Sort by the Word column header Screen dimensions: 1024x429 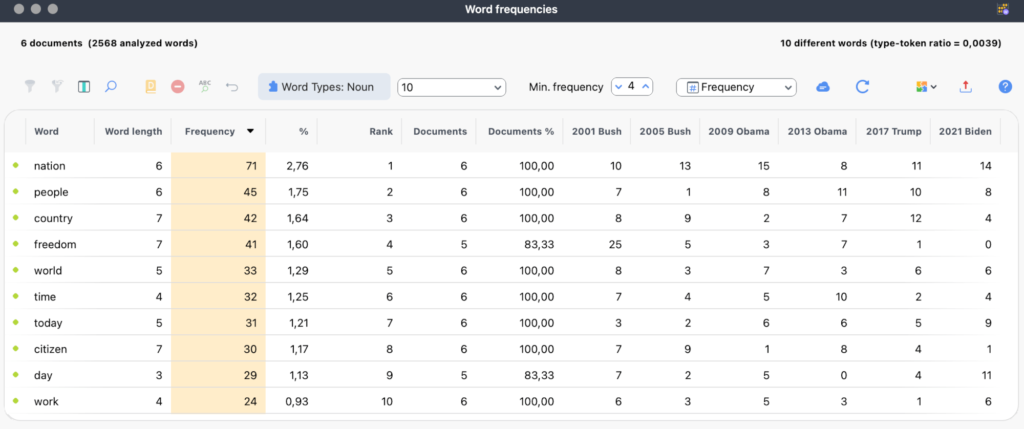coord(46,131)
